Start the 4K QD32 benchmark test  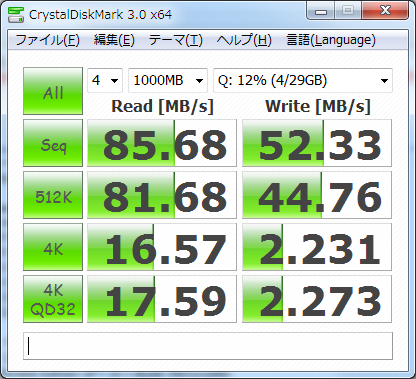coord(53,299)
